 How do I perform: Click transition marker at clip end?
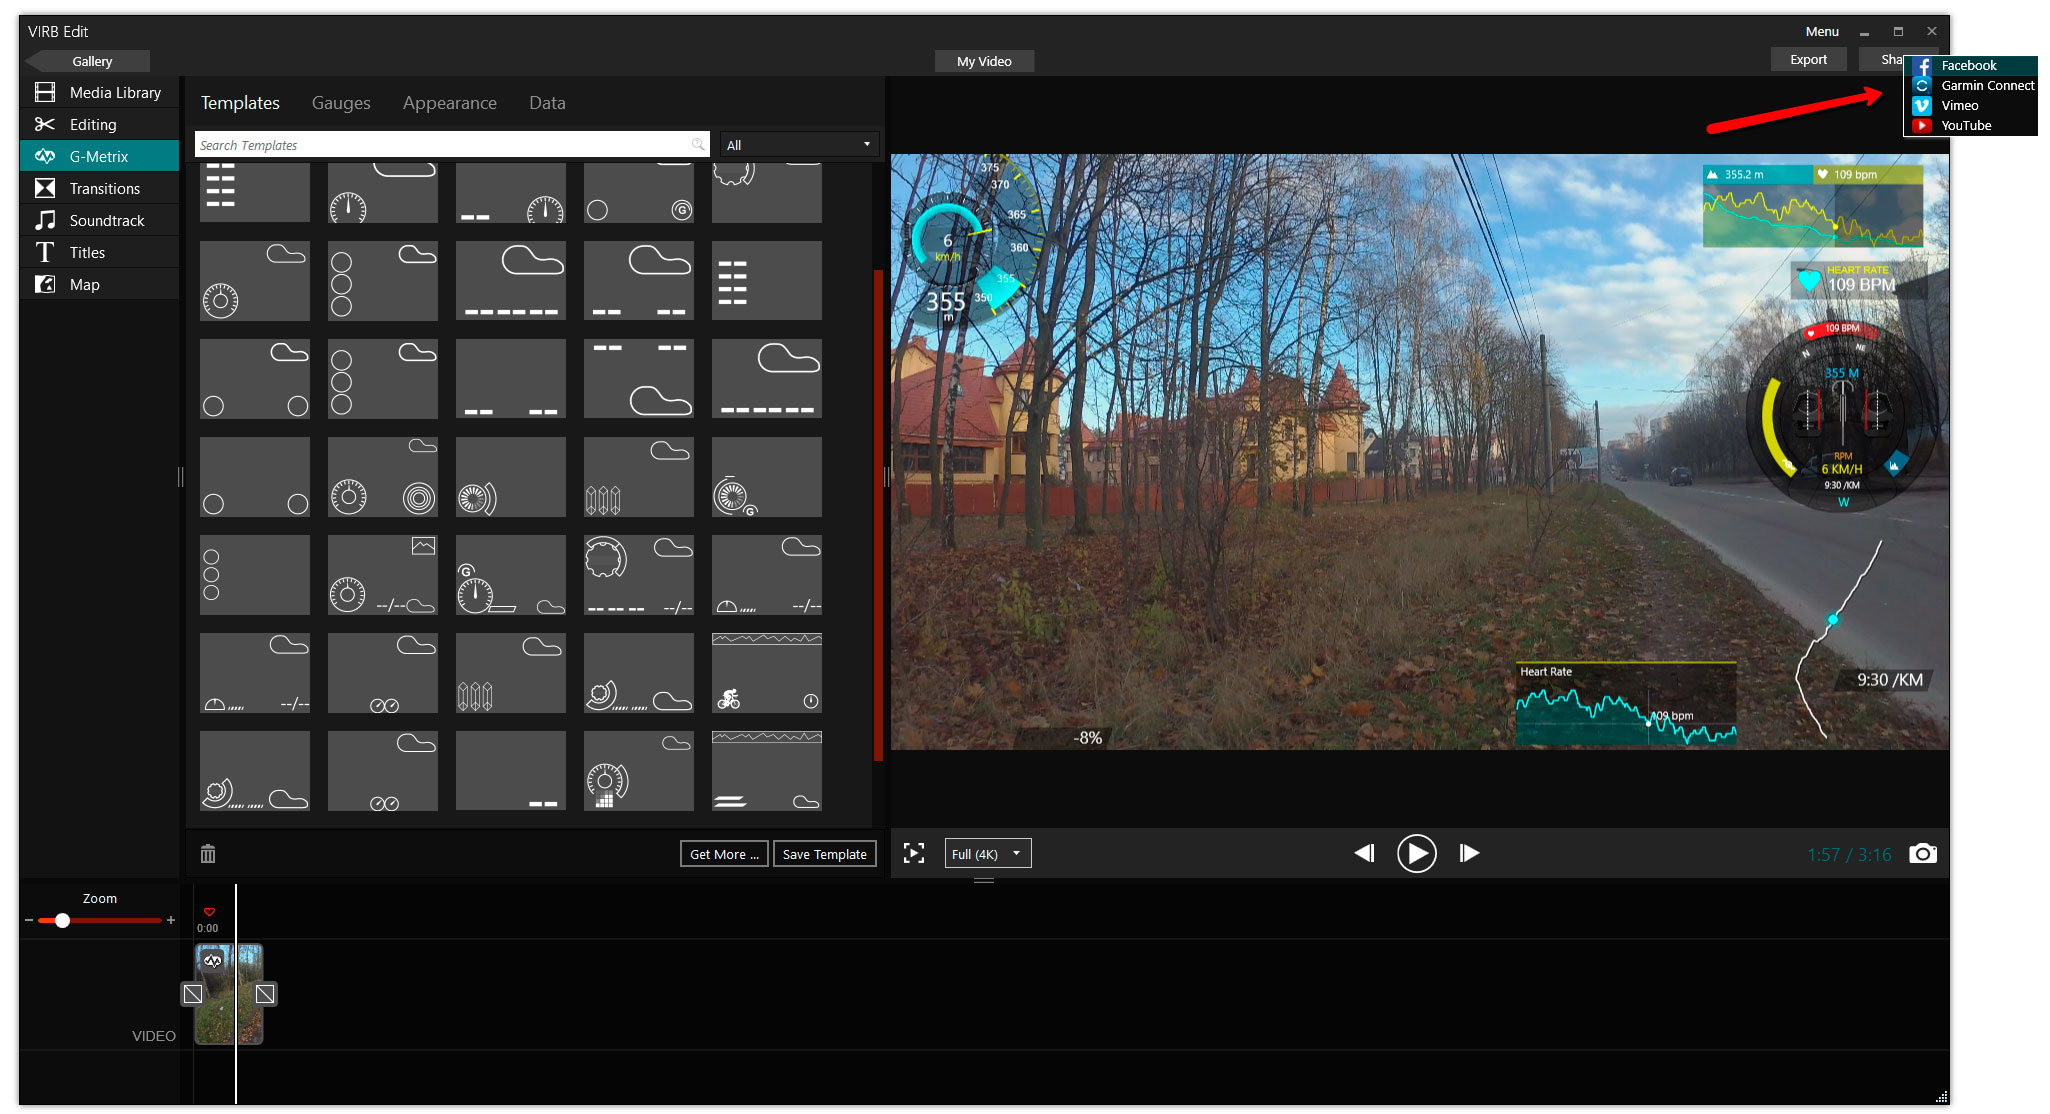pyautogui.click(x=265, y=994)
